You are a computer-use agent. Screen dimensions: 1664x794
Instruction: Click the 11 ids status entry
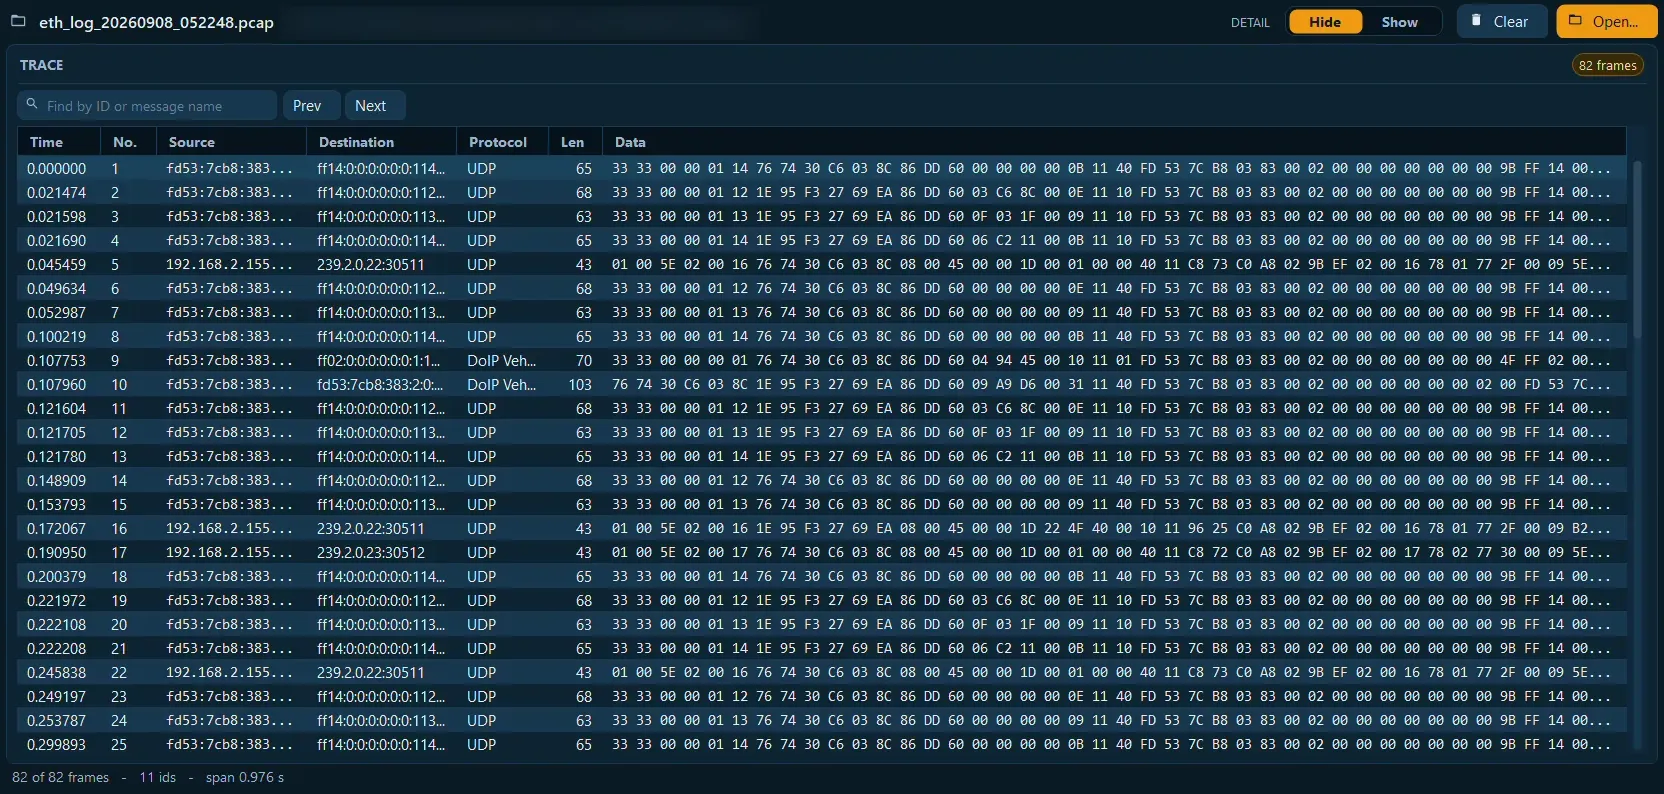(x=157, y=777)
